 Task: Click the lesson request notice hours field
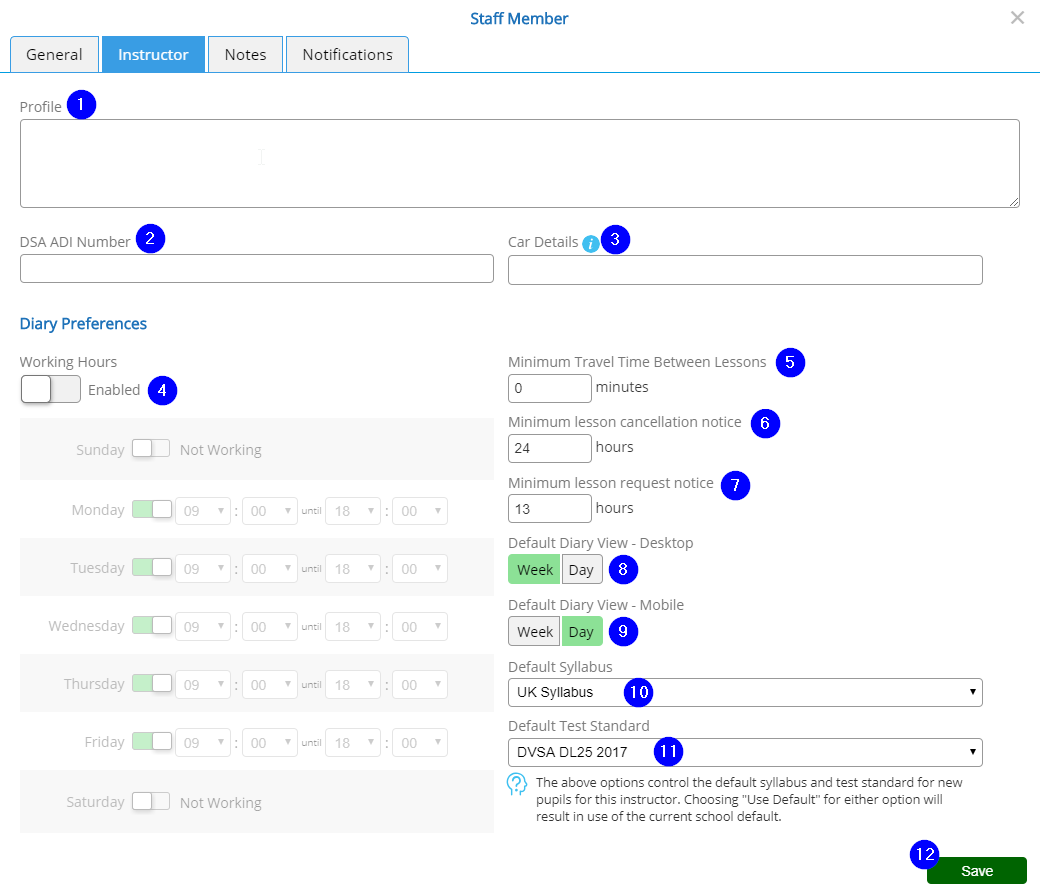click(550, 509)
